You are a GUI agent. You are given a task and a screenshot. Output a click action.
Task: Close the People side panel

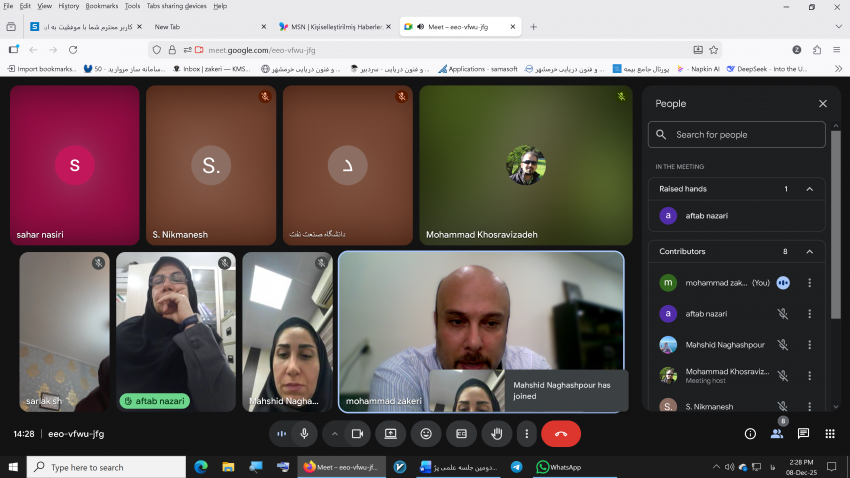[822, 103]
